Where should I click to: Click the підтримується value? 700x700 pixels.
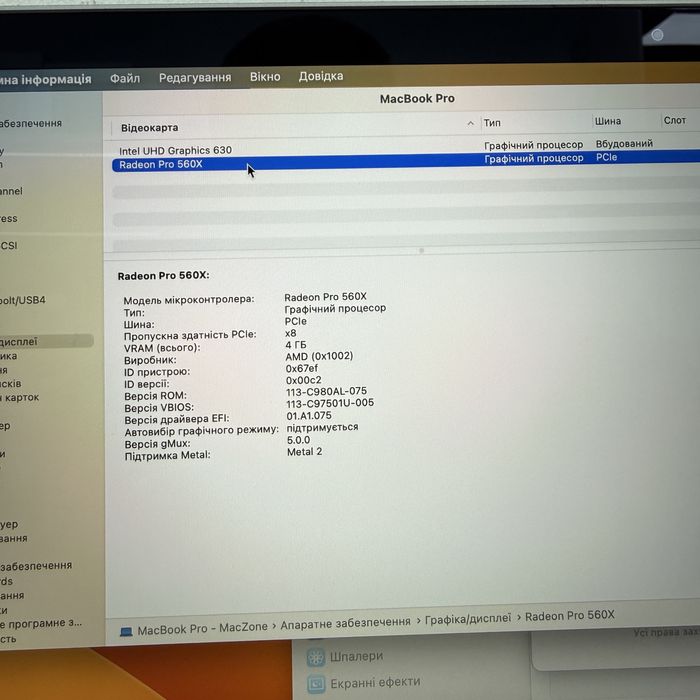(x=322, y=427)
